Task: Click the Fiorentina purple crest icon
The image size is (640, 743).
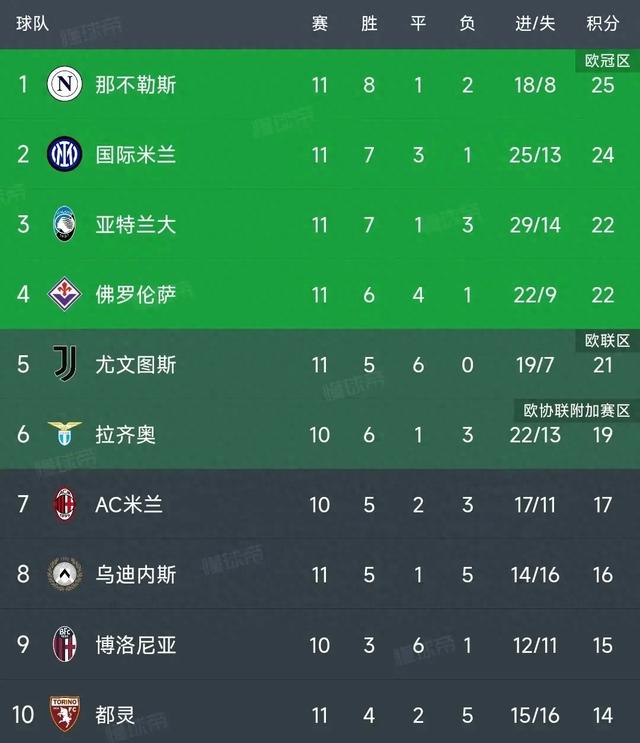Action: click(x=63, y=294)
